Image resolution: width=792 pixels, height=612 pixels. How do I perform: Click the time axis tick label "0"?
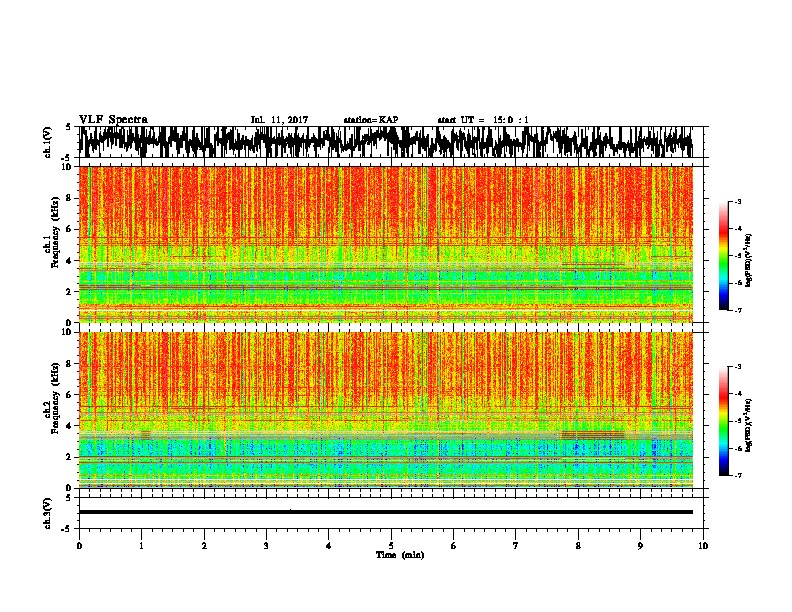click(79, 546)
